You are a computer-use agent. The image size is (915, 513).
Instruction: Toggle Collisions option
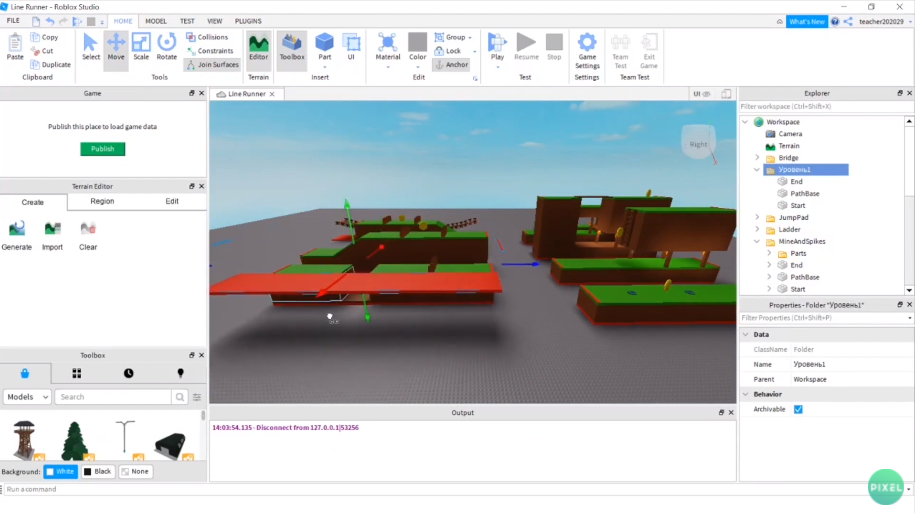click(207, 37)
